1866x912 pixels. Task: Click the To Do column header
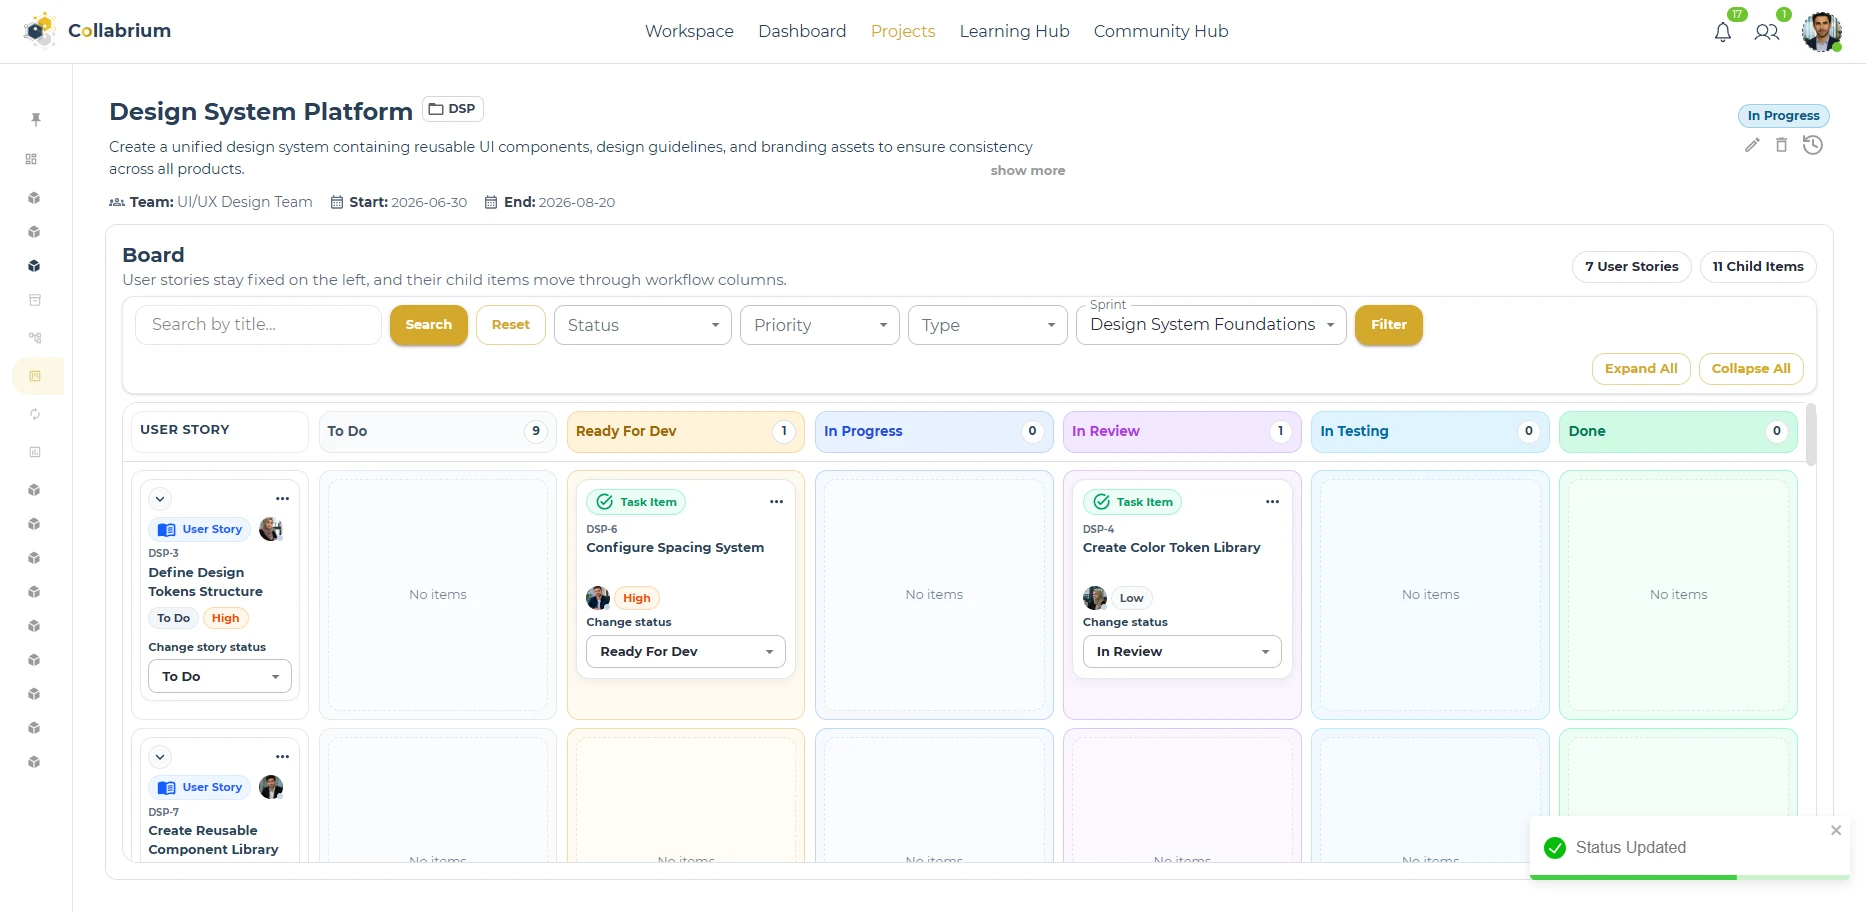pos(438,431)
